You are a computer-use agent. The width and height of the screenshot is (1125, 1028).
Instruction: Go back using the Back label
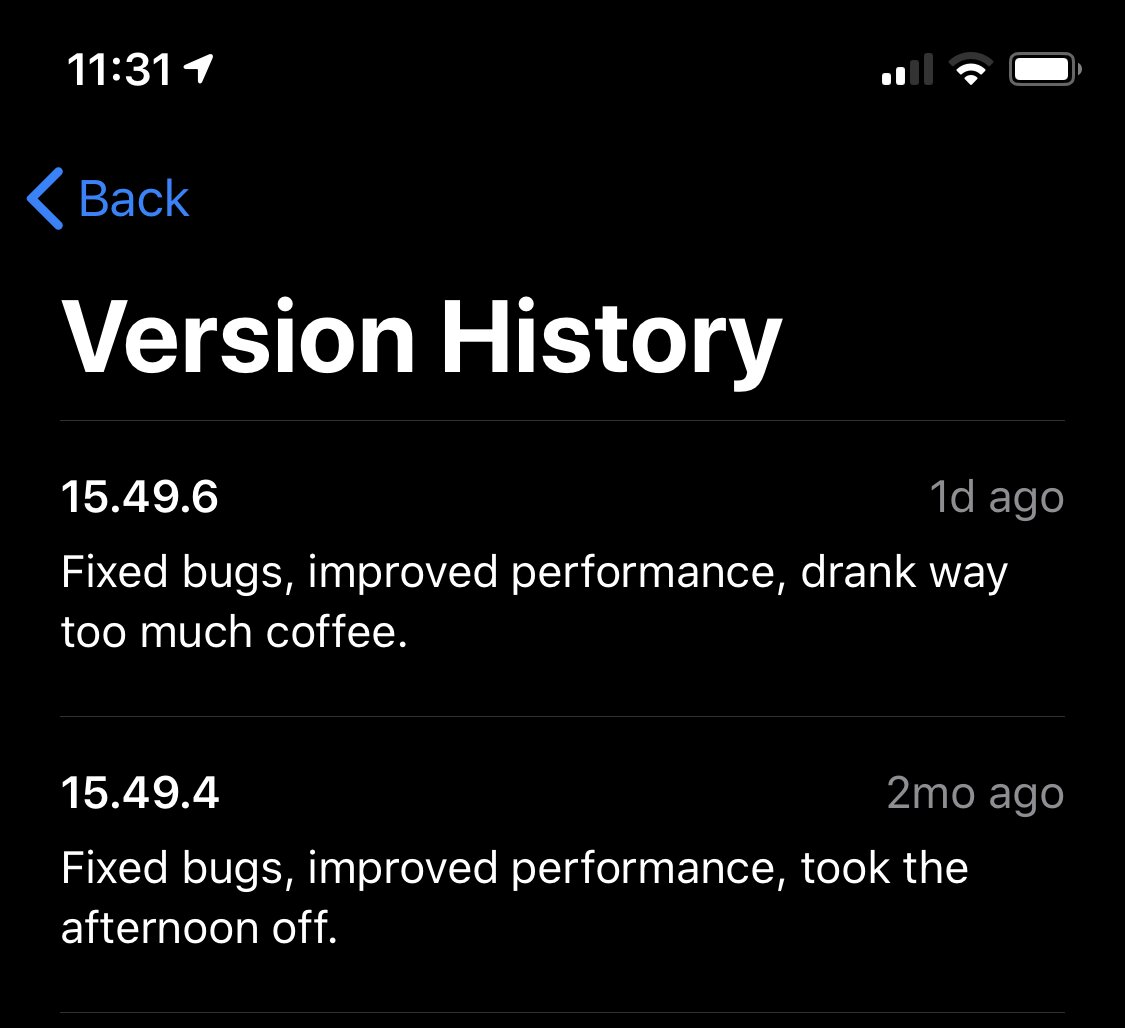[x=133, y=199]
